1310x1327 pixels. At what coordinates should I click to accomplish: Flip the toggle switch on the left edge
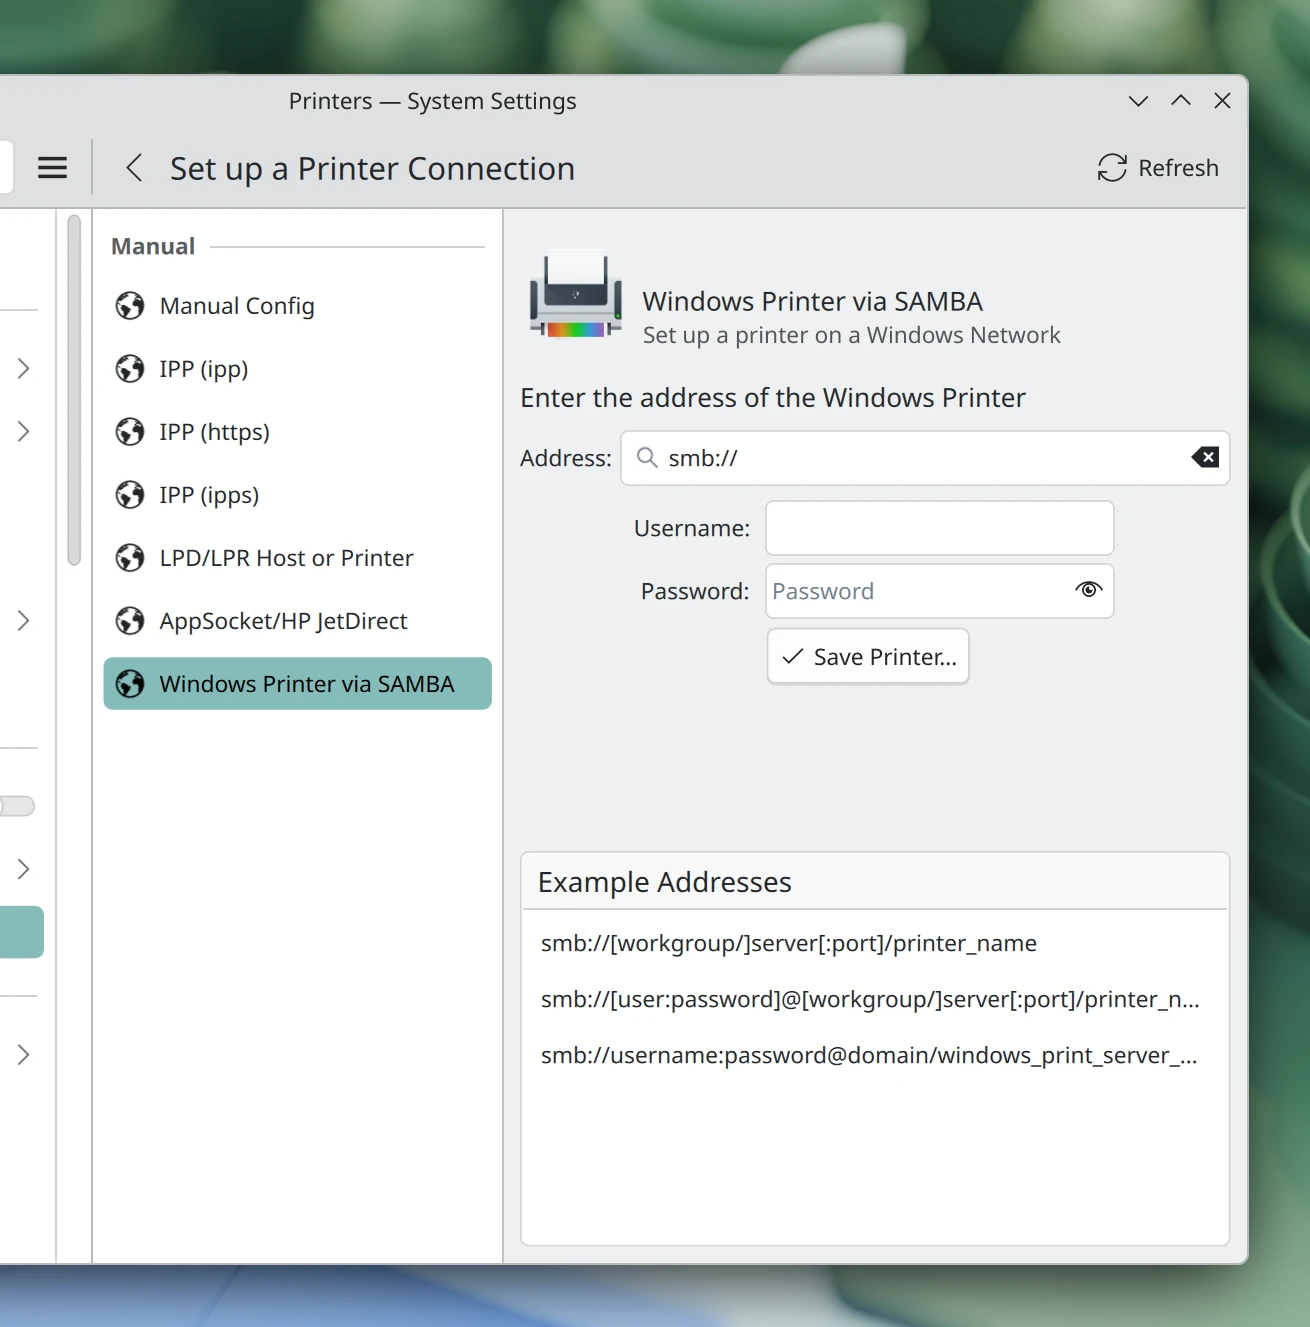[x=15, y=805]
